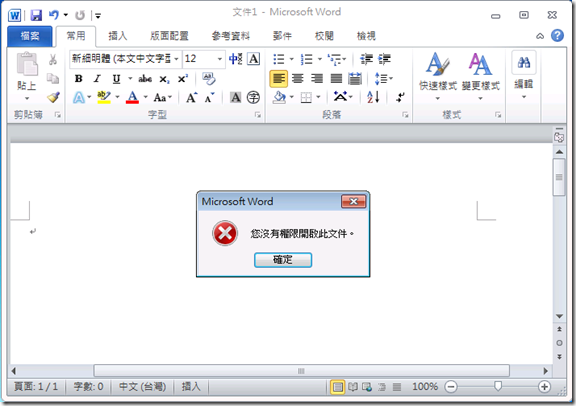Viewport: 576px width, 406px height.
Task: Open the File (檔案) tab
Action: click(x=30, y=36)
